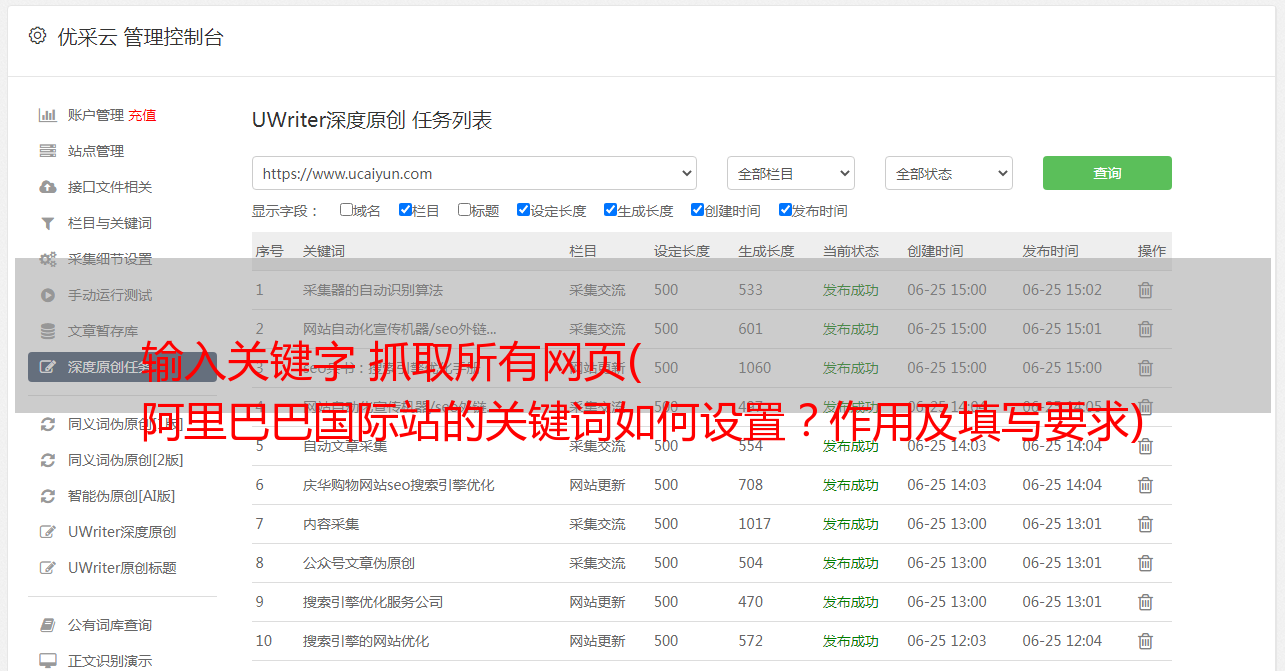Open 正文识别演示 sidebar link
1285x671 pixels.
[x=110, y=661]
